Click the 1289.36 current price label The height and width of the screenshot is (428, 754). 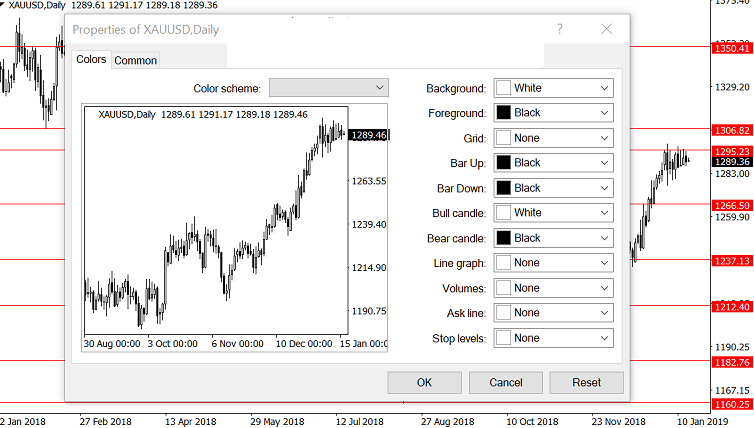pyautogui.click(x=732, y=162)
